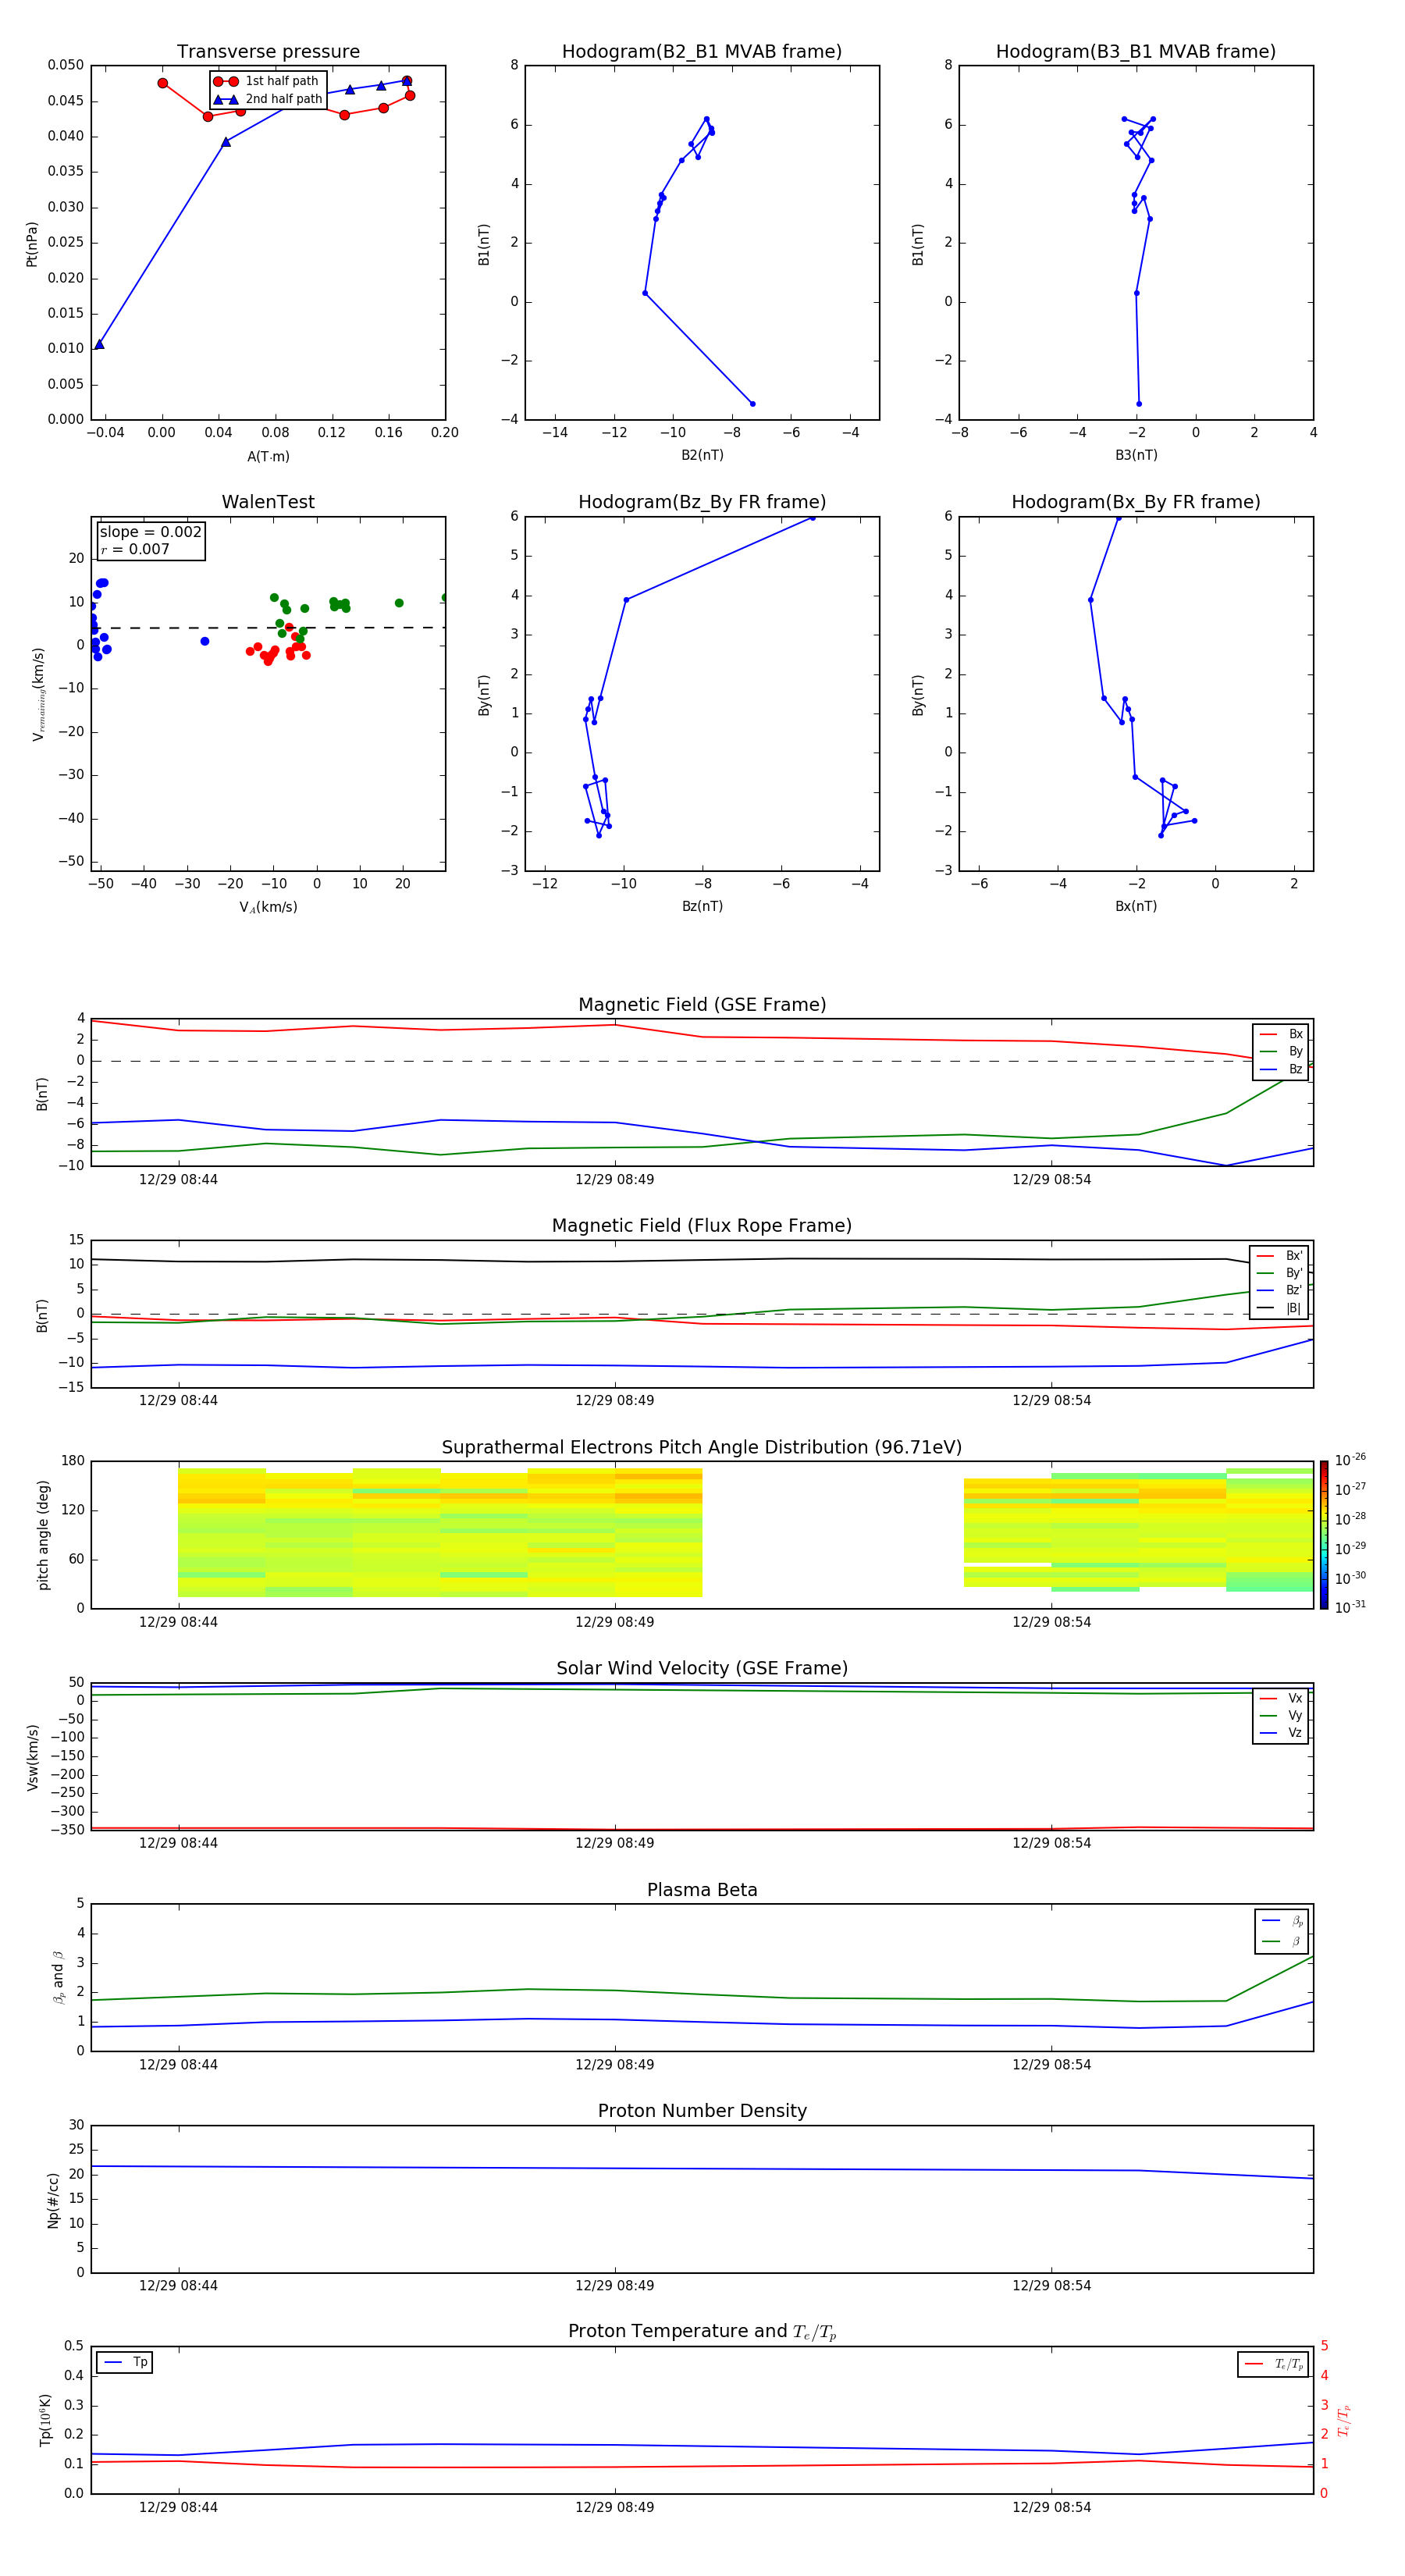Screen dimensions: 1405x2576
Task: Select the 'Tp' legend entry
Action: (x=125, y=2362)
